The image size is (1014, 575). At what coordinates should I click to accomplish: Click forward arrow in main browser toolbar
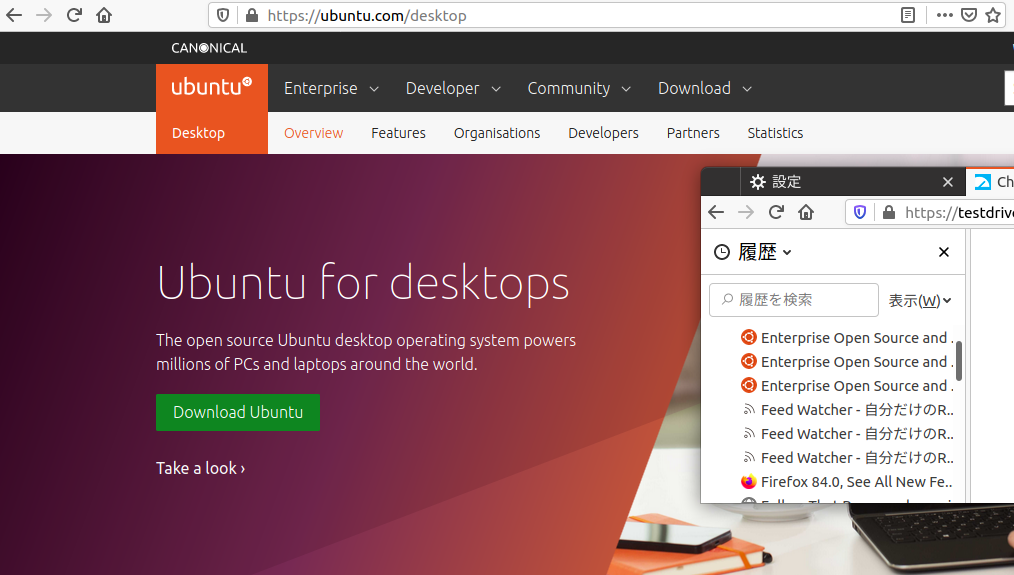pyautogui.click(x=44, y=15)
